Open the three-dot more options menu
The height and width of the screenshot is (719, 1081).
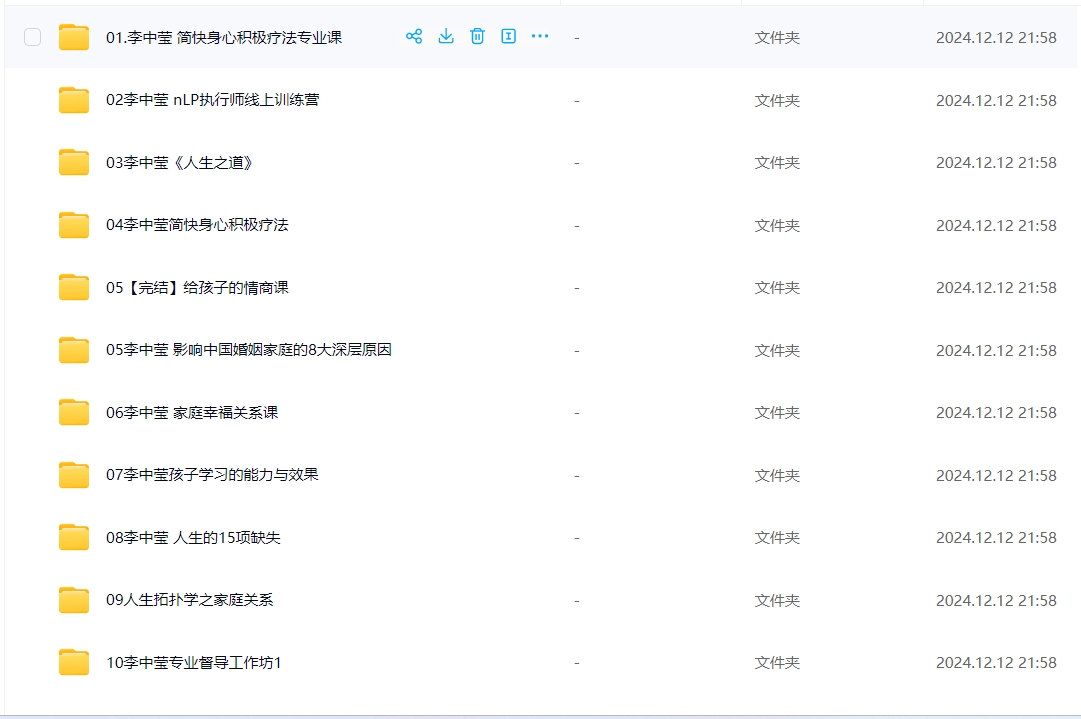(540, 37)
